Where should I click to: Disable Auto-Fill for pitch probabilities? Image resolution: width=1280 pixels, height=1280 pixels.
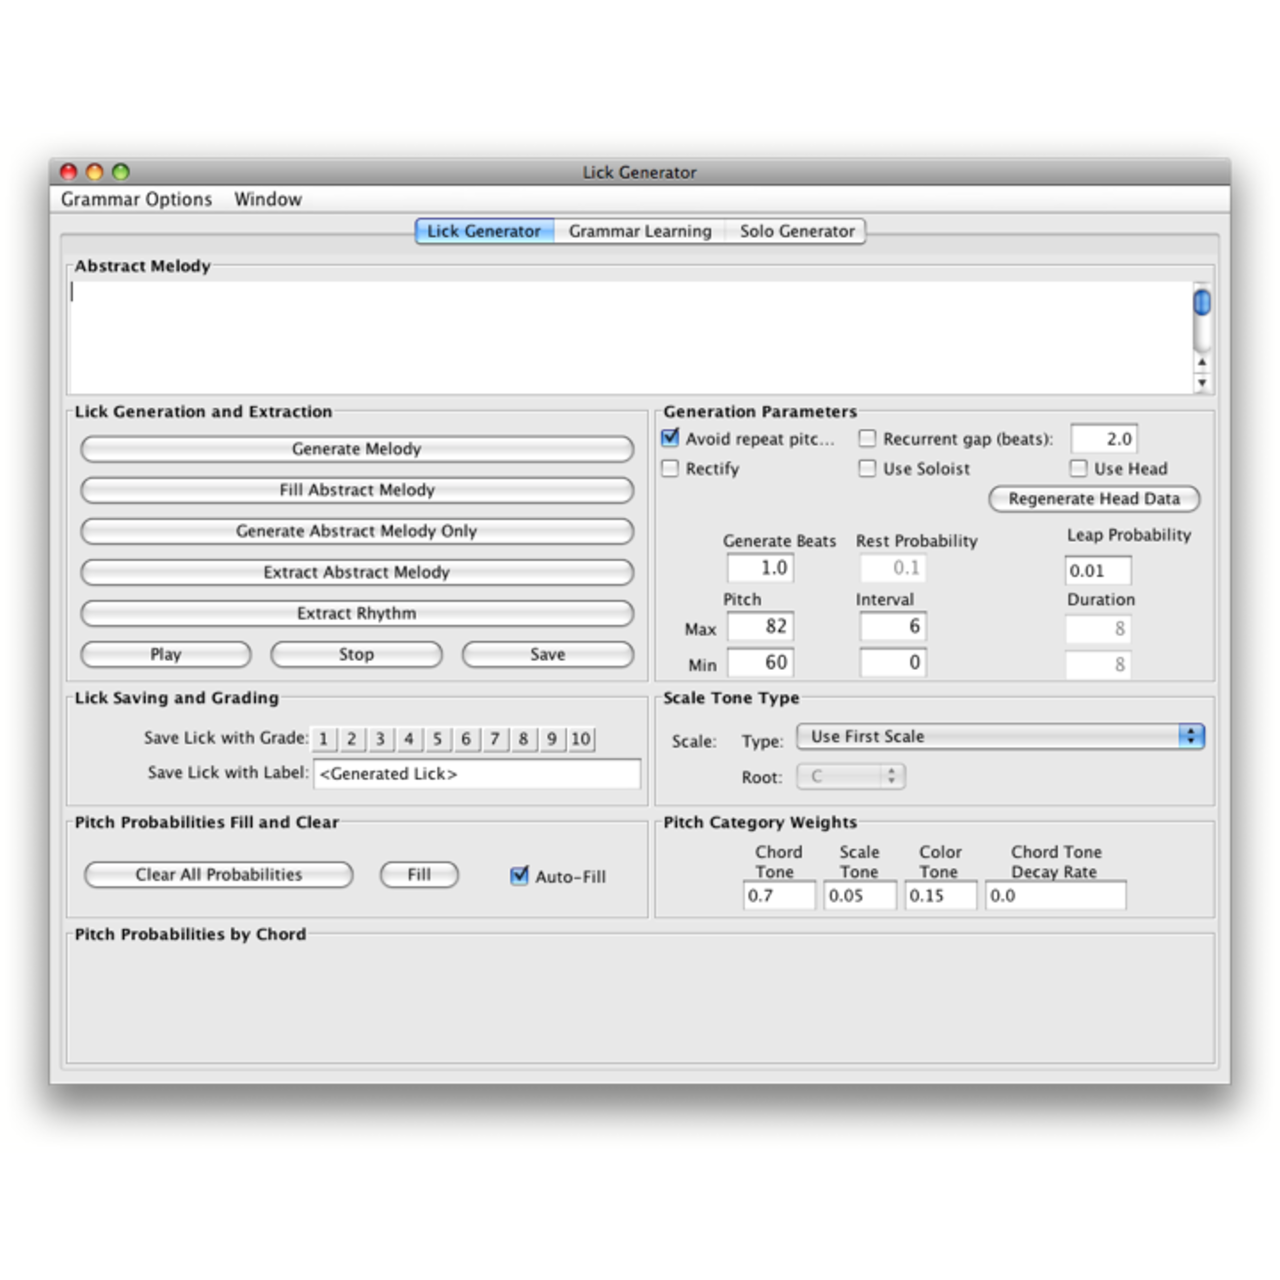518,876
